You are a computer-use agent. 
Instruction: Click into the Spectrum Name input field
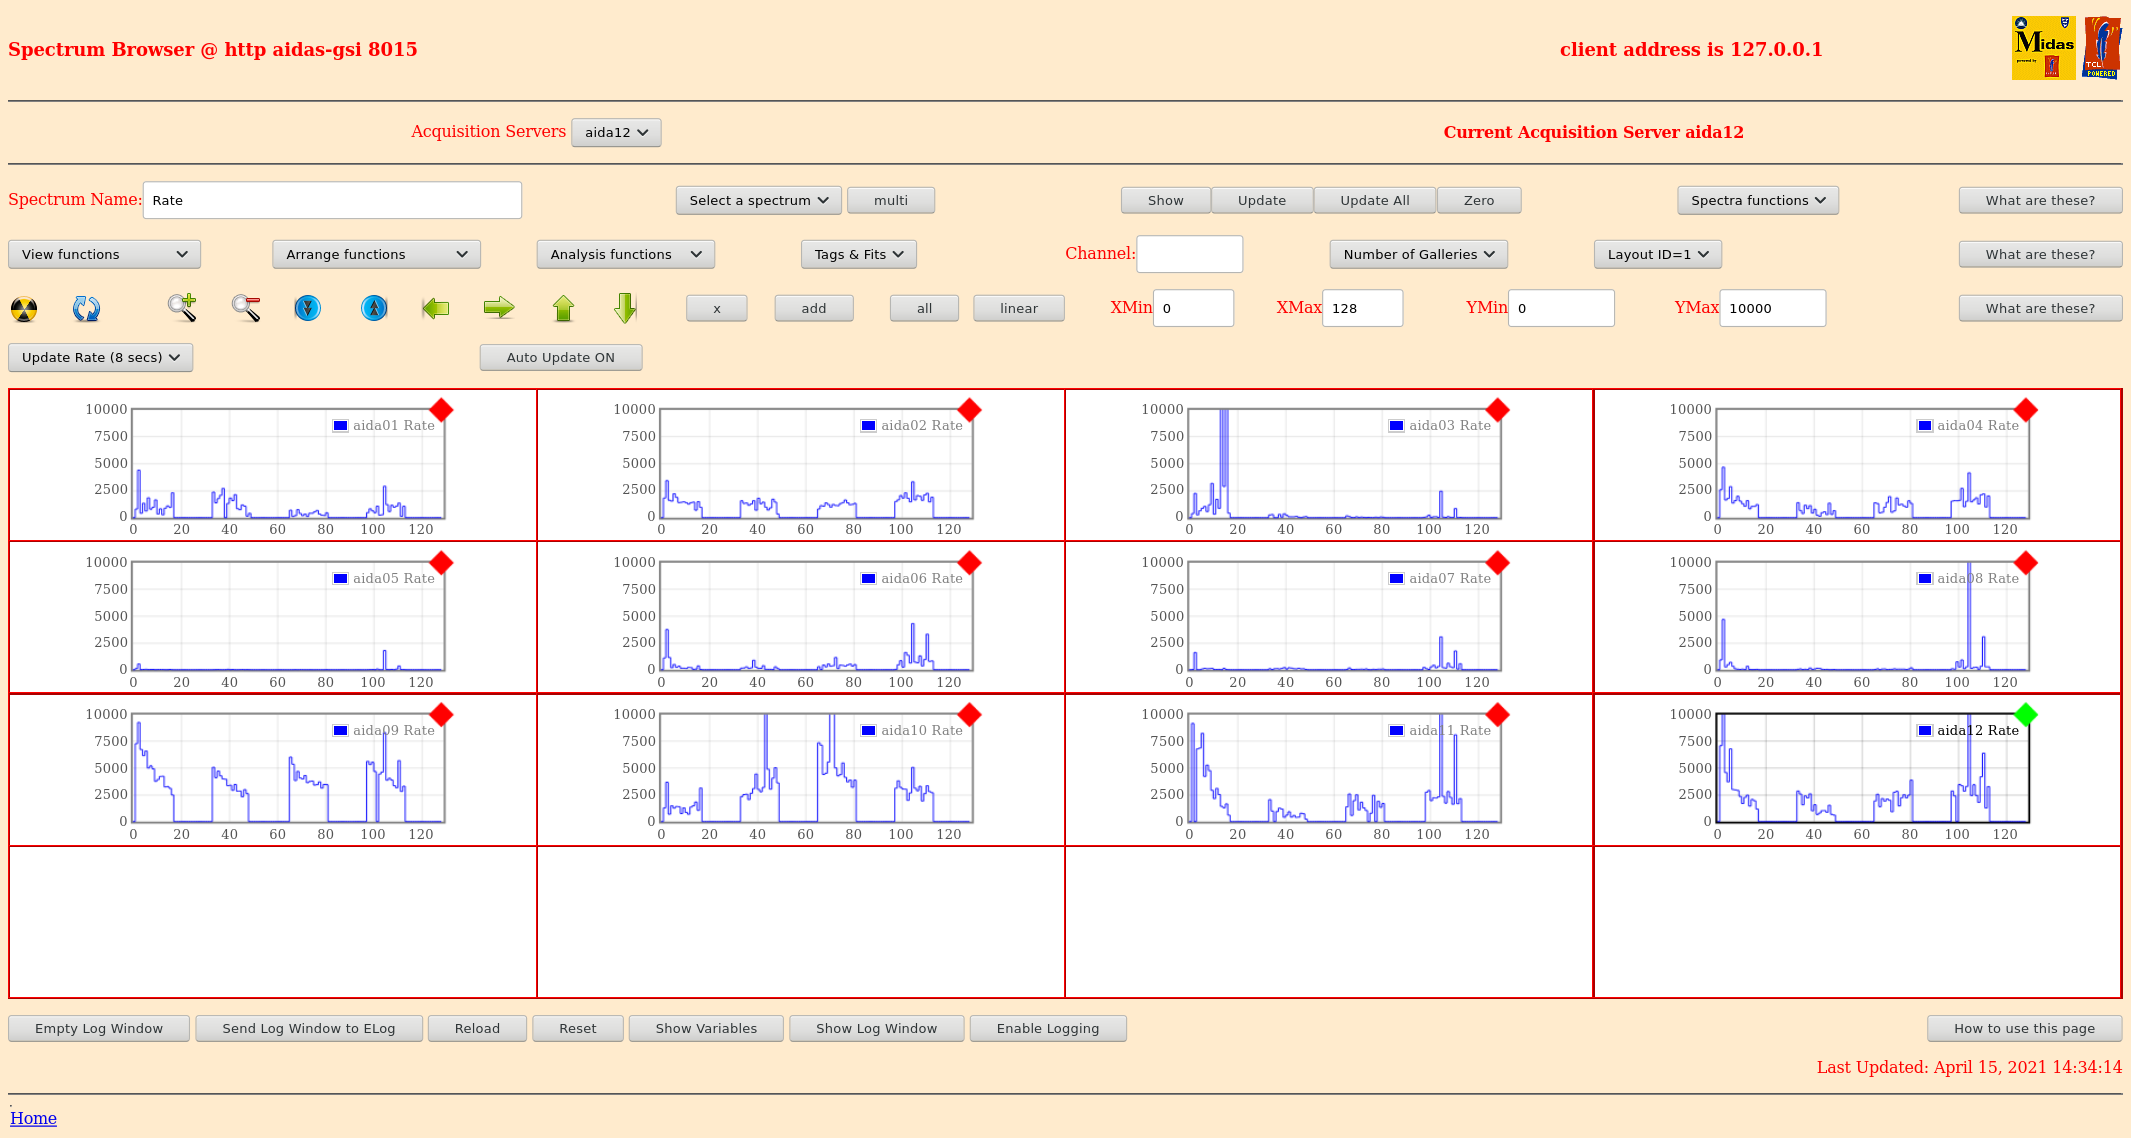[332, 200]
